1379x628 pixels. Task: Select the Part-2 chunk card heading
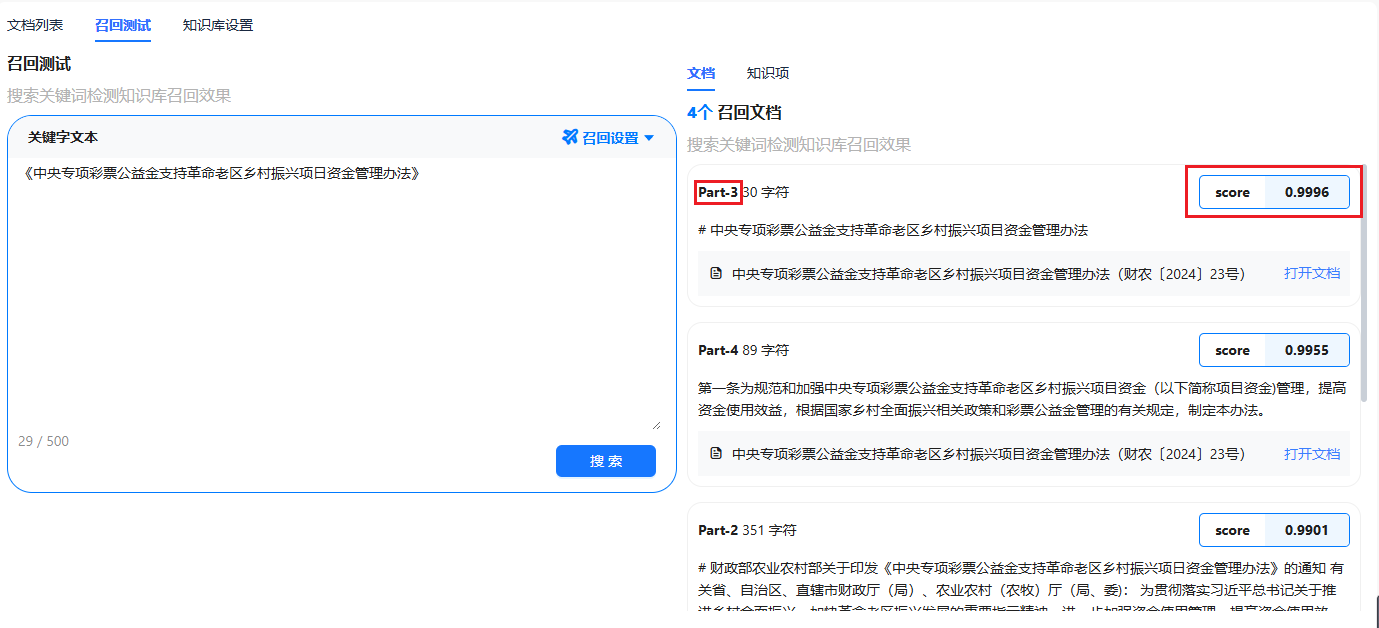tap(718, 530)
